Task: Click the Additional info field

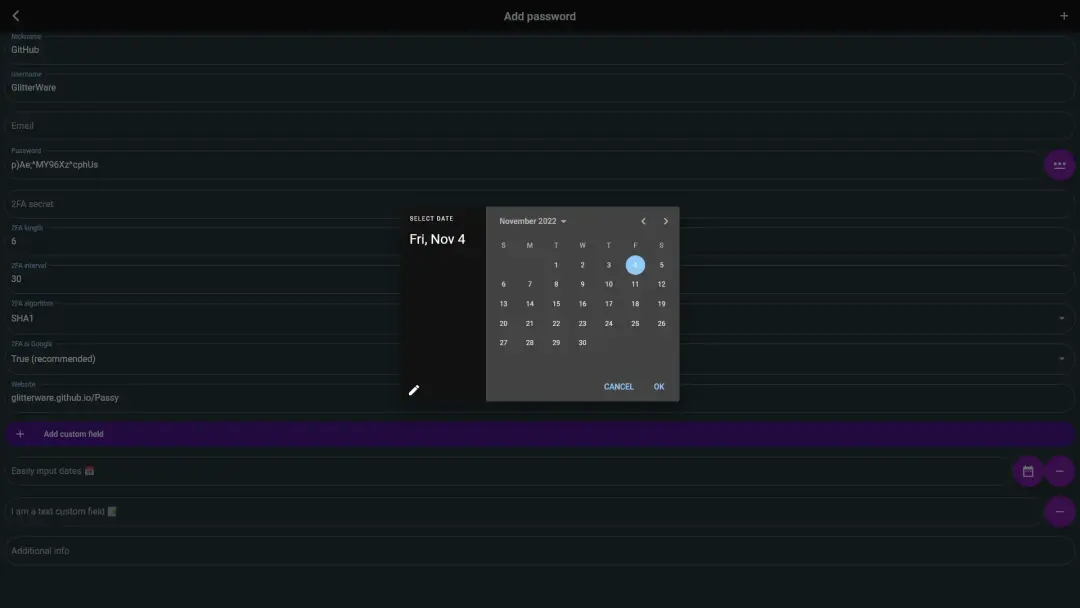Action: click(540, 551)
